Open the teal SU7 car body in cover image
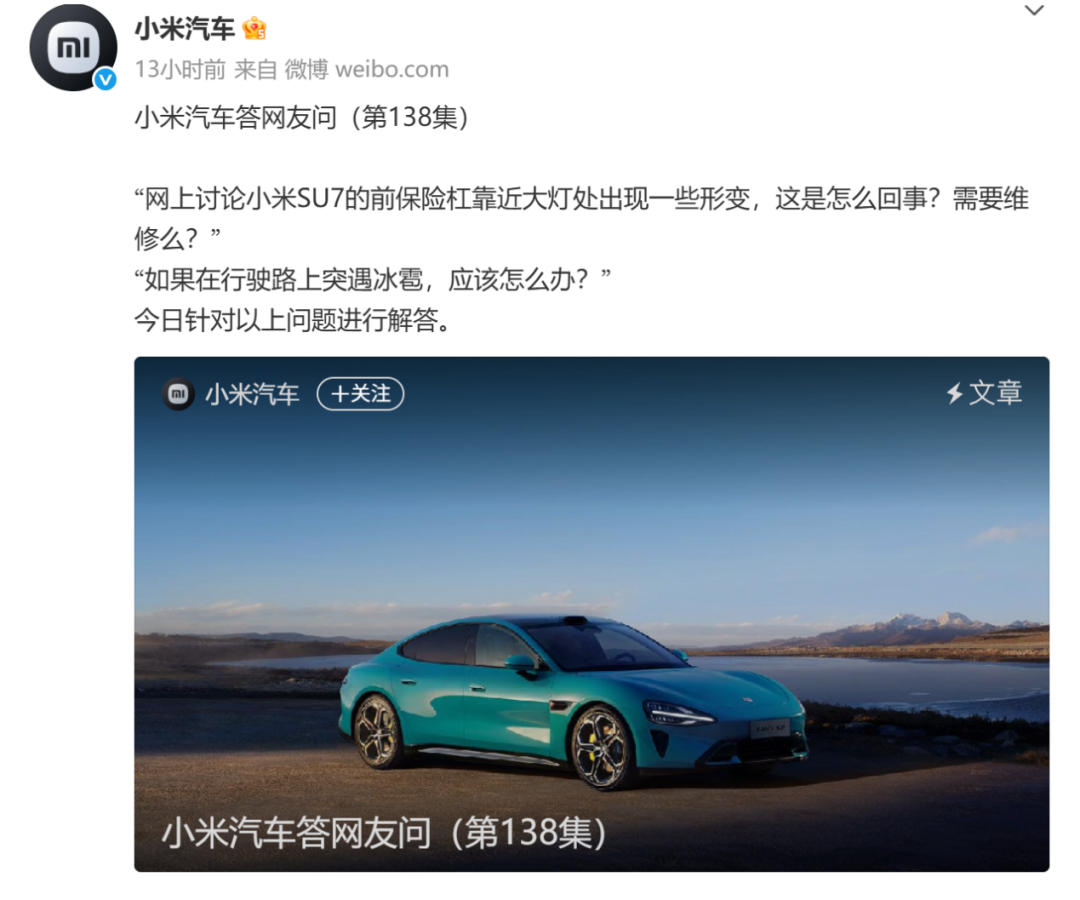Image resolution: width=1080 pixels, height=900 pixels. (x=572, y=701)
